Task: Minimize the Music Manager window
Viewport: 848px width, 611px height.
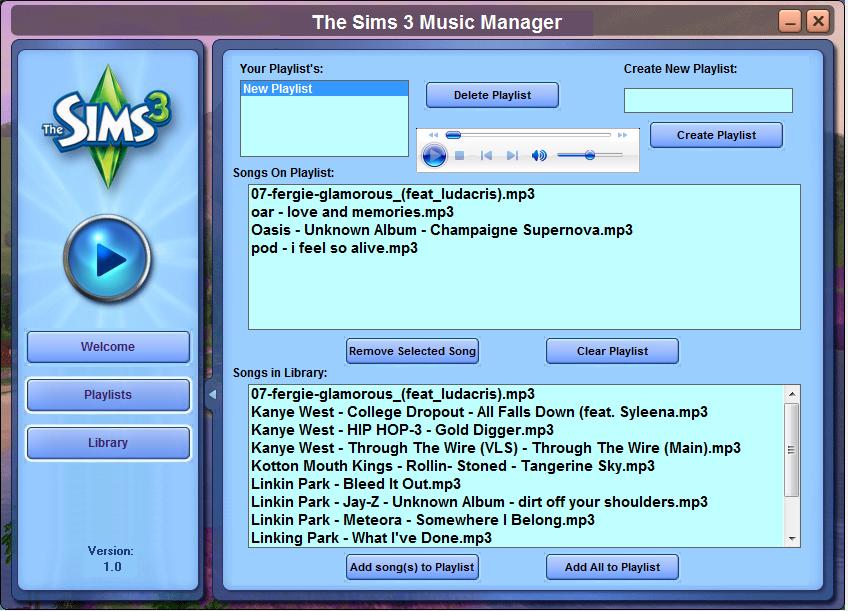Action: 790,22
